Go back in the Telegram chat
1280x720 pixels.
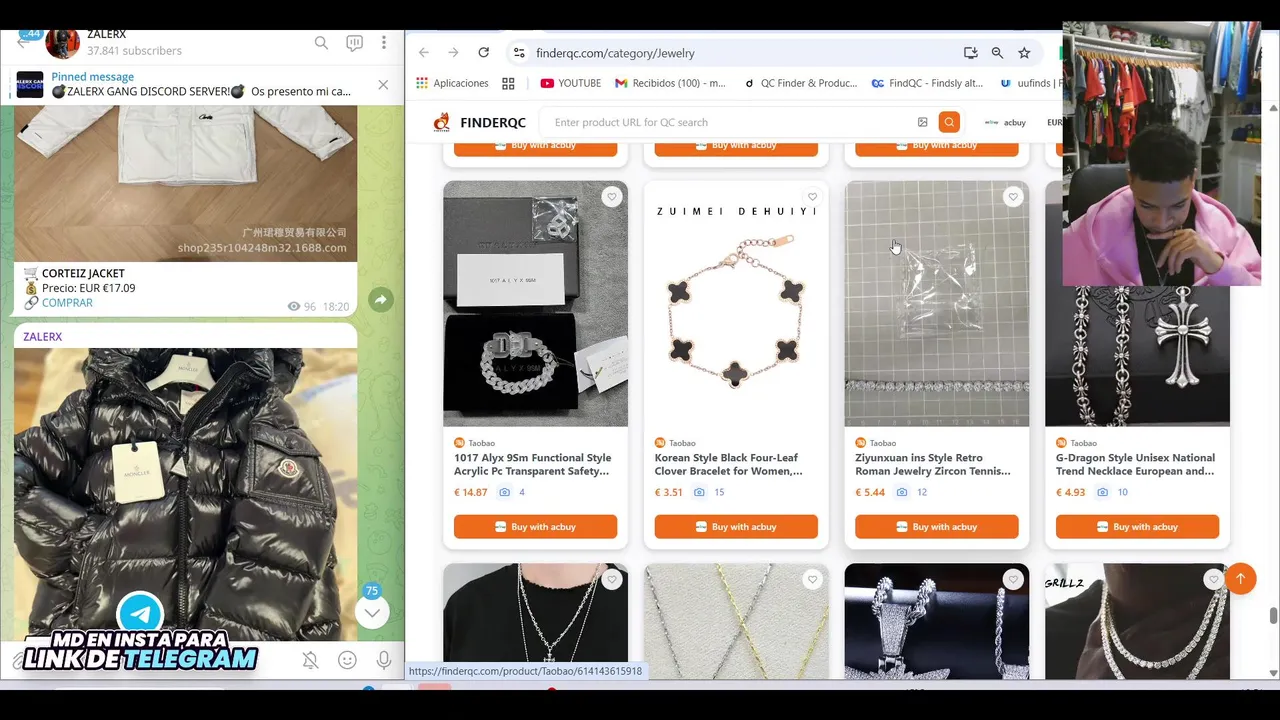click(22, 43)
